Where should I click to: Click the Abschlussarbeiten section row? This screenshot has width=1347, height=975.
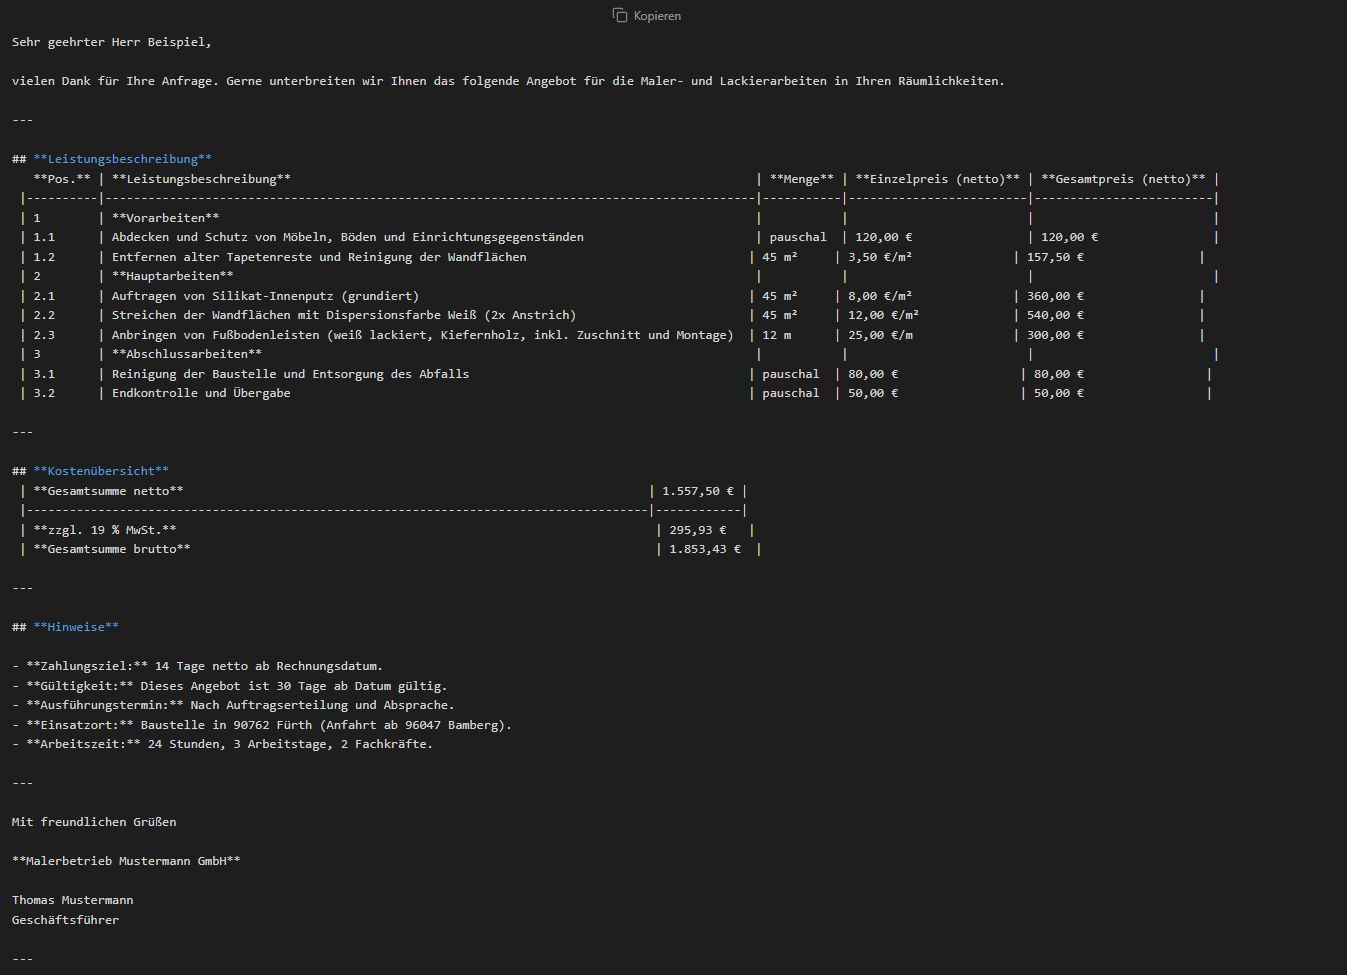coord(186,354)
